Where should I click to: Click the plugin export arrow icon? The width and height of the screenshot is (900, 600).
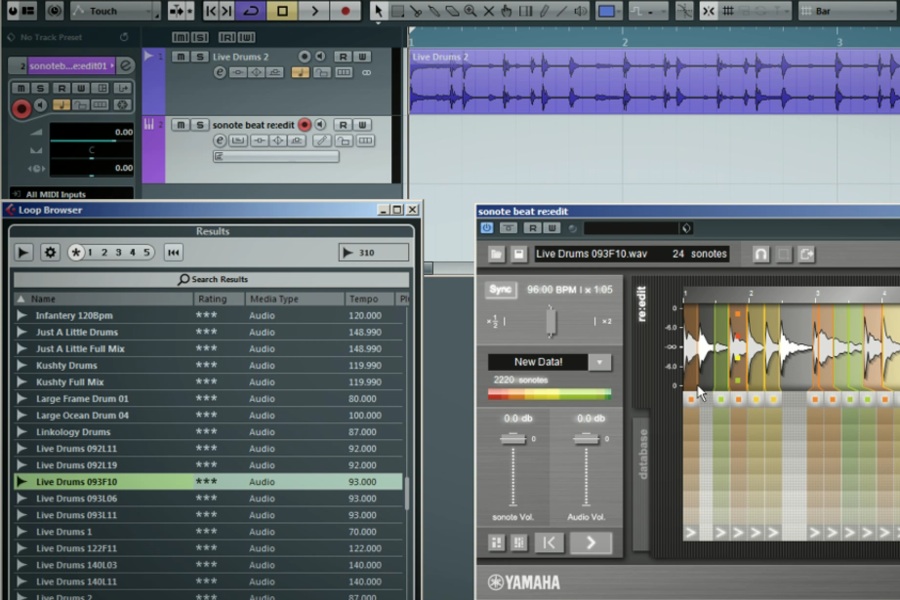[x=806, y=254]
